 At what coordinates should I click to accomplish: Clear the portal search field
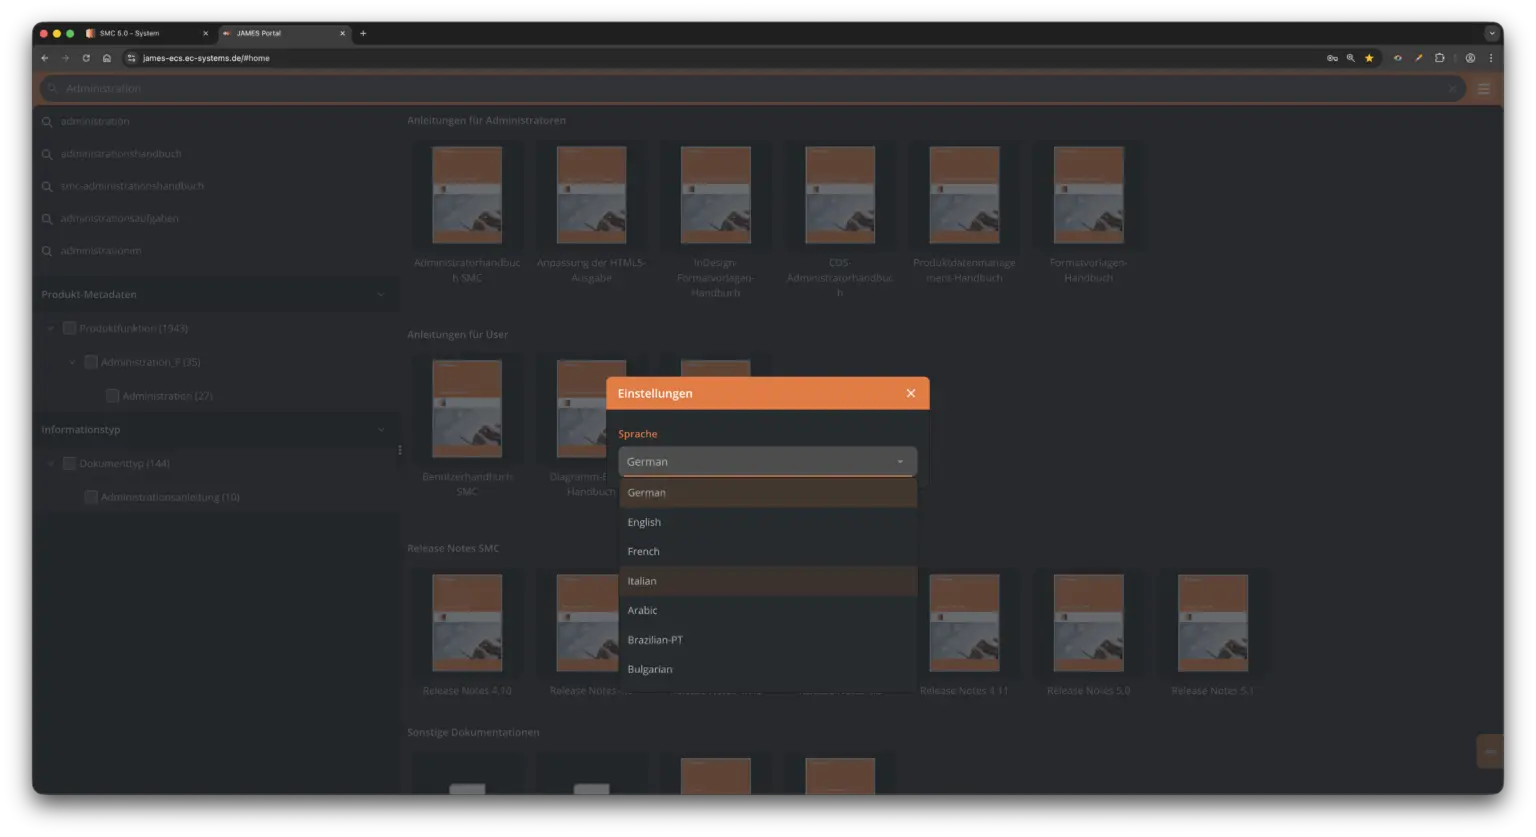pos(1452,89)
